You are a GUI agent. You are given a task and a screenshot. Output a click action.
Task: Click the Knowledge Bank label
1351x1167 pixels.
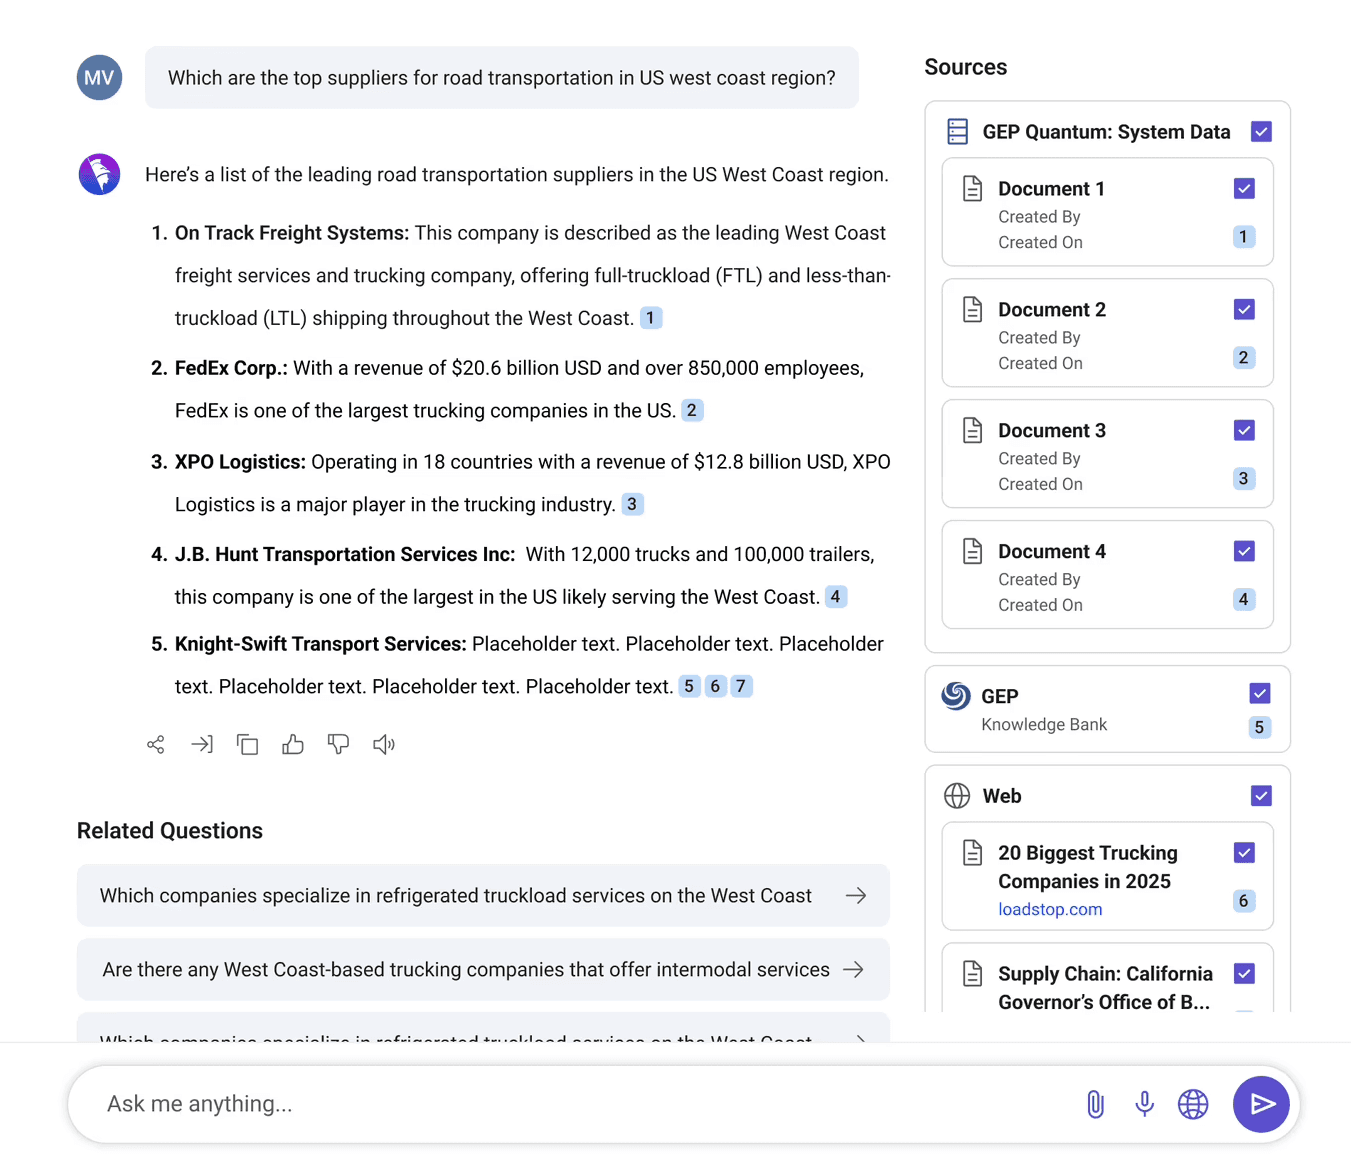coord(1044,725)
